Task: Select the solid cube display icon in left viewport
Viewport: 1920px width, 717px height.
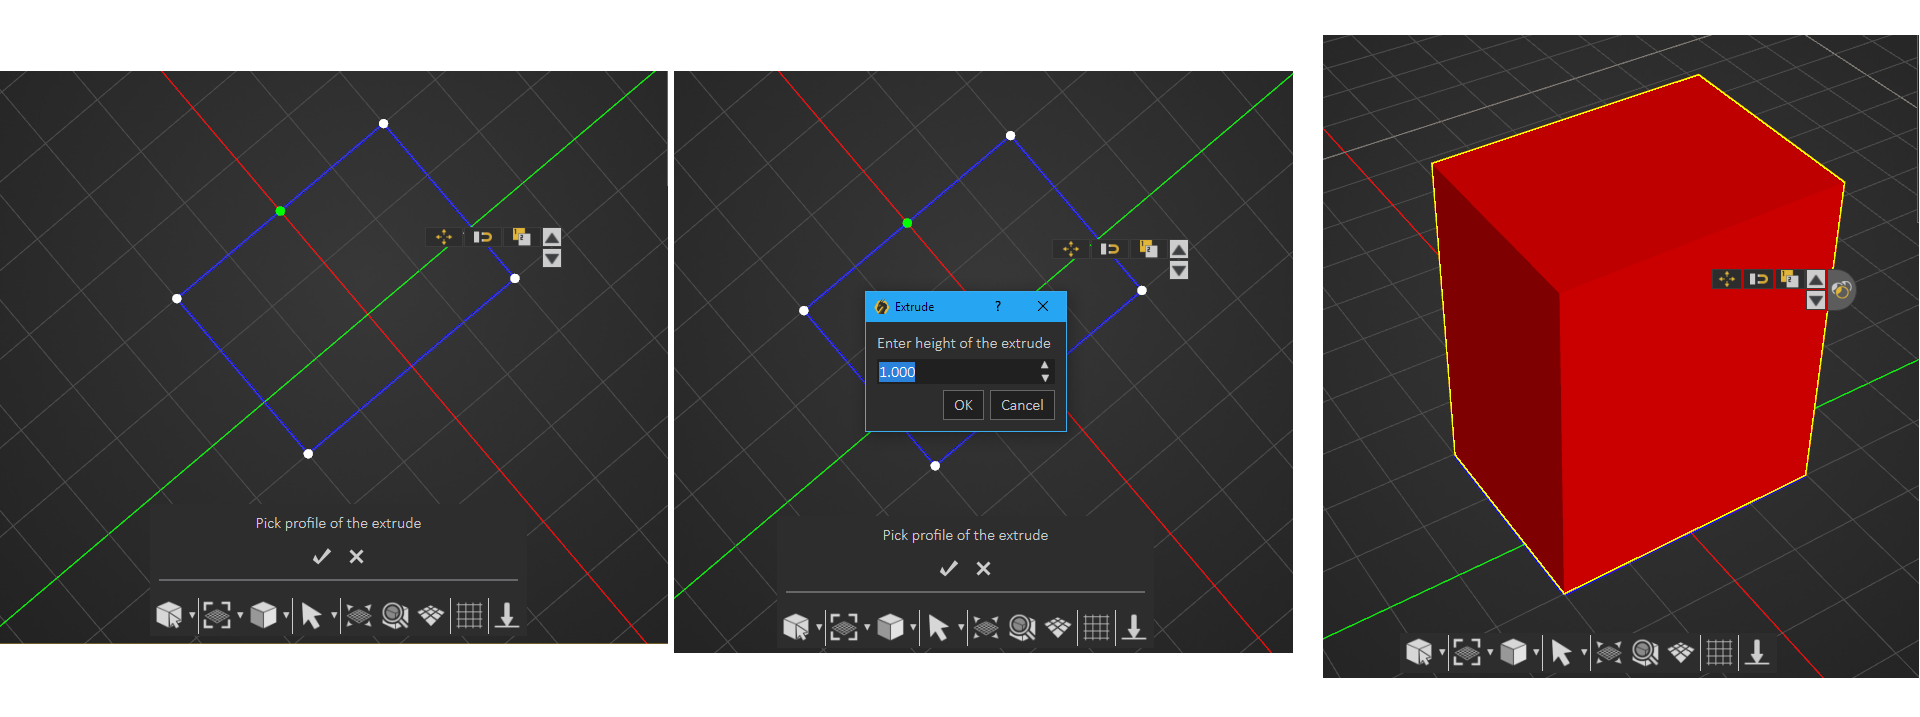Action: point(264,615)
